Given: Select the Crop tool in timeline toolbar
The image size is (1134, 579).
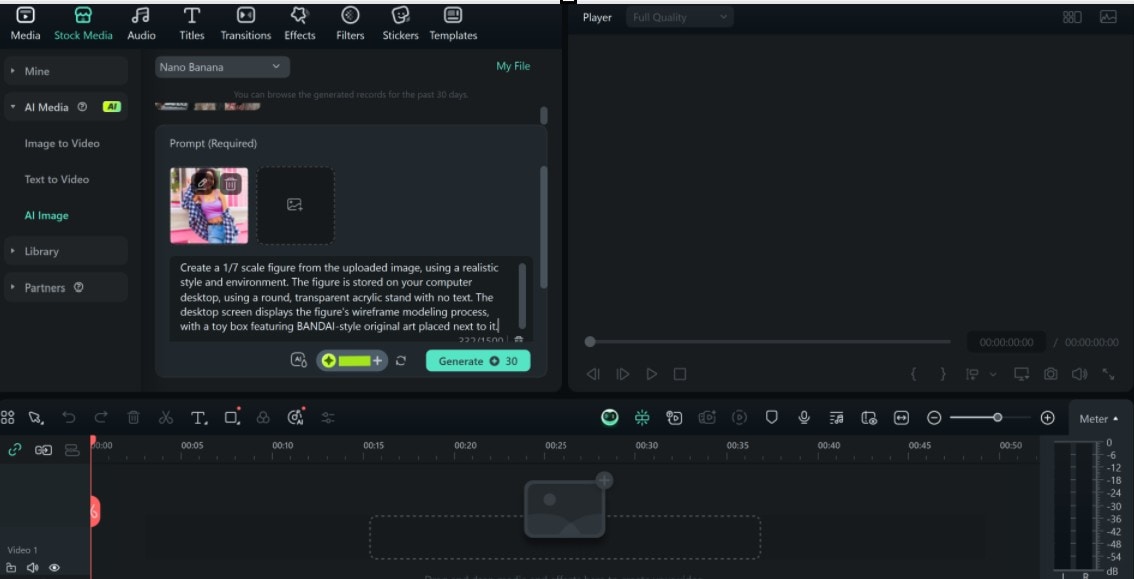Looking at the screenshot, I should click(x=231, y=417).
